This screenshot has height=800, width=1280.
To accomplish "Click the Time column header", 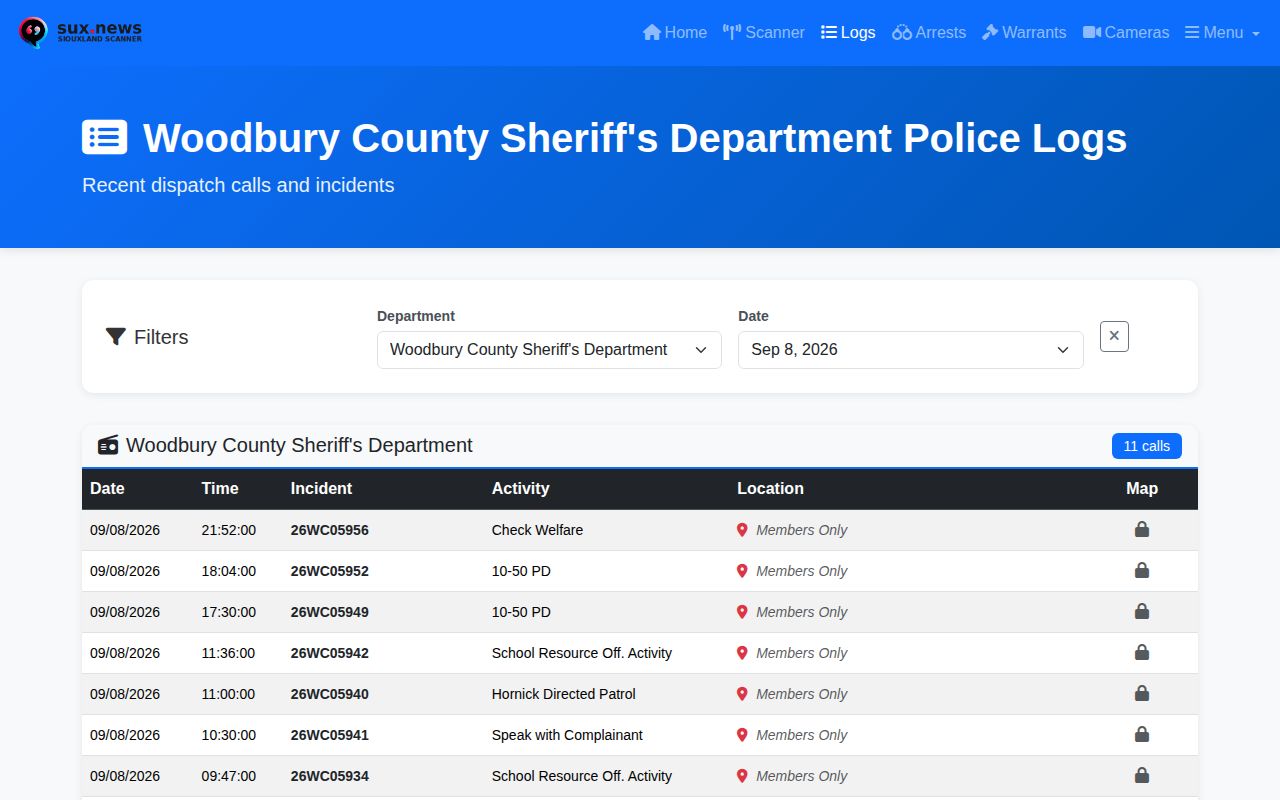I will [x=220, y=489].
